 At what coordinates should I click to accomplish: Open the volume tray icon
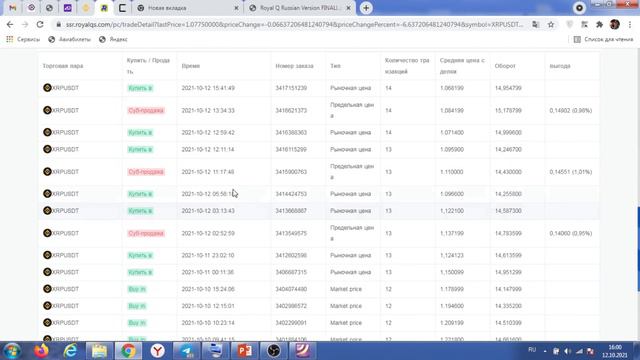(x=568, y=351)
